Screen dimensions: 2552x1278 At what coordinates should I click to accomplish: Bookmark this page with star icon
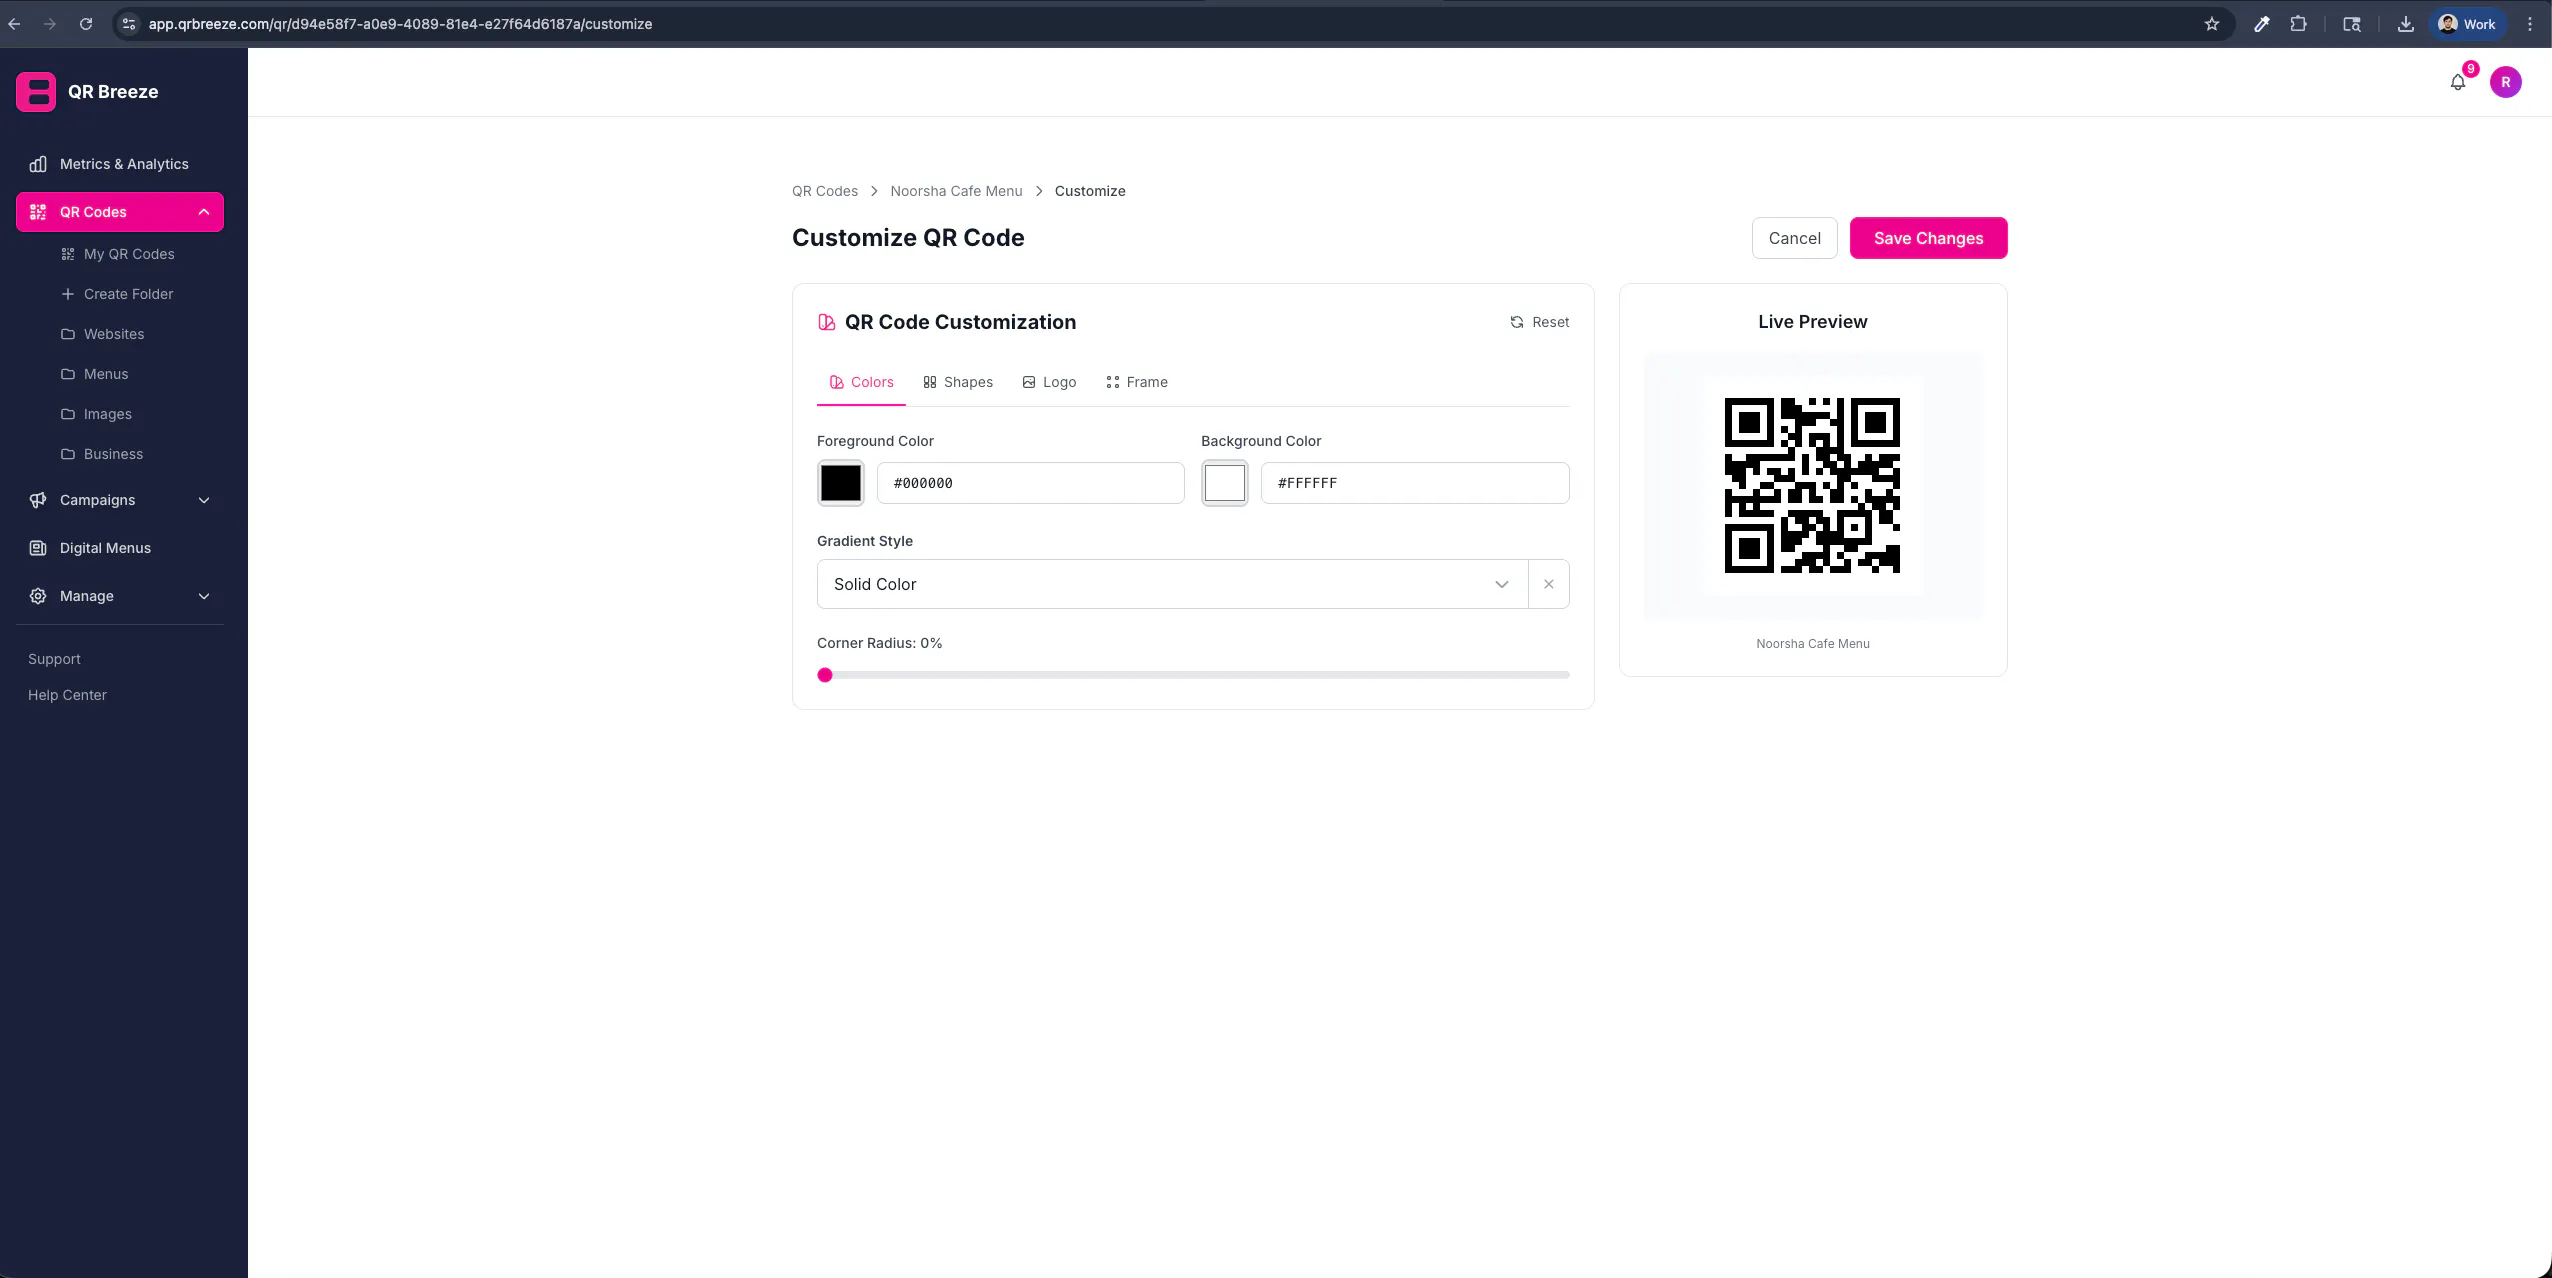point(2211,24)
